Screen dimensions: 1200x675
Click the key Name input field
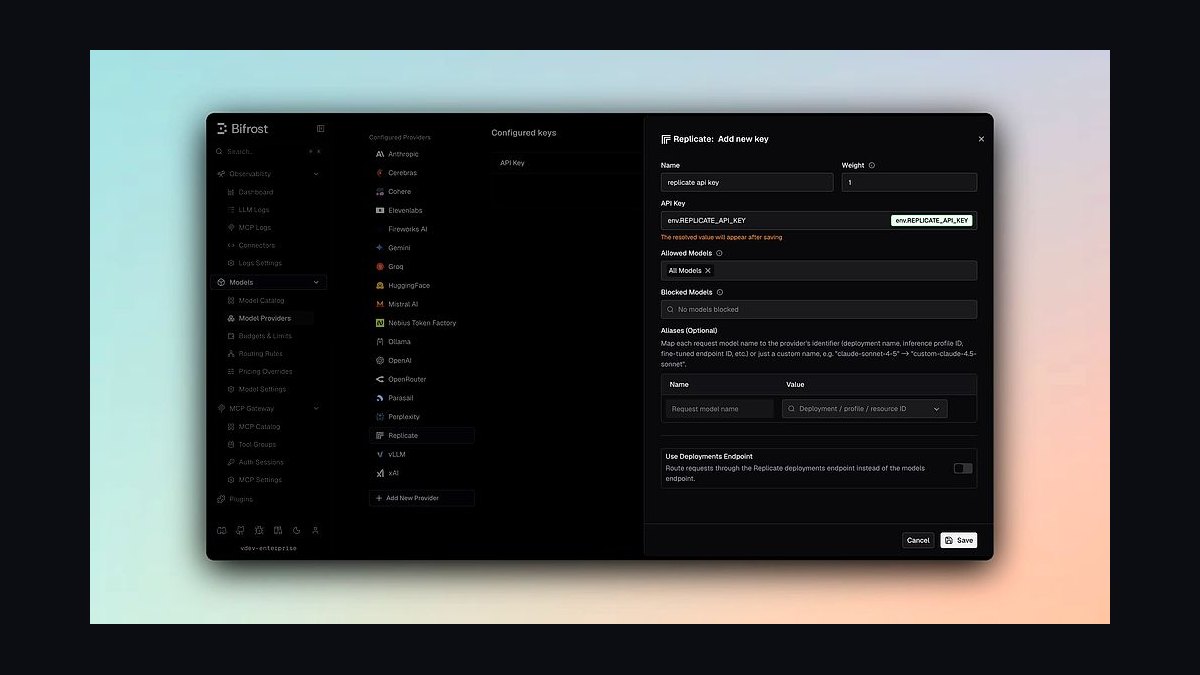747,183
